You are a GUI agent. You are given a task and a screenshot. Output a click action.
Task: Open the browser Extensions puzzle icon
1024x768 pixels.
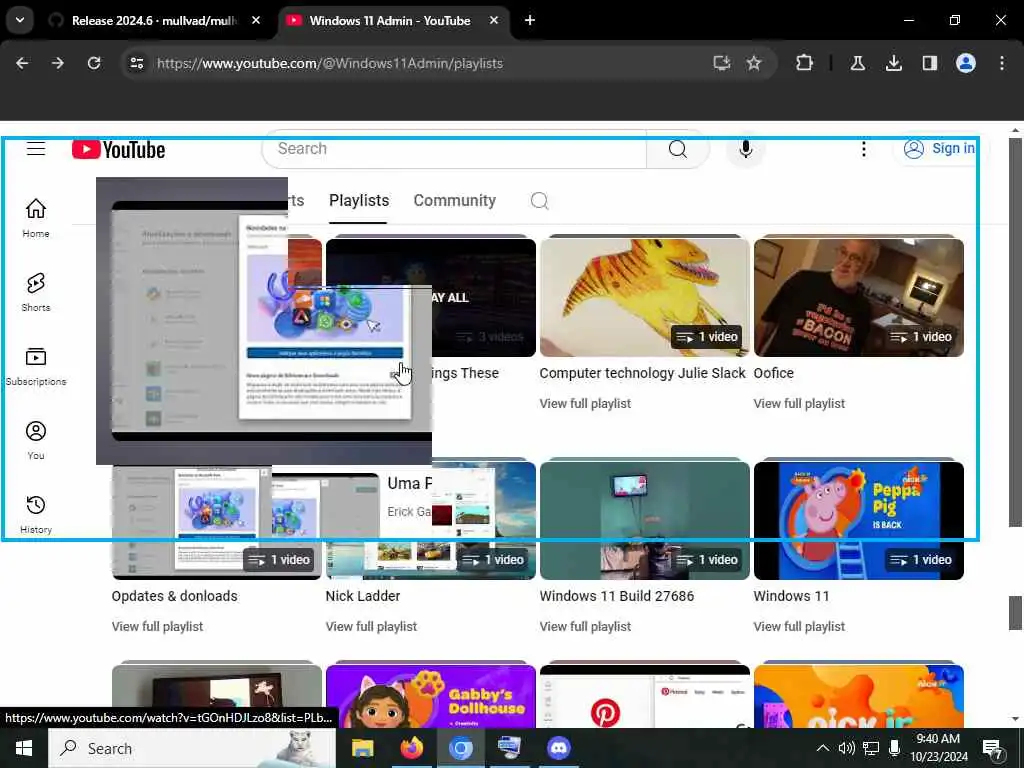[x=805, y=63]
